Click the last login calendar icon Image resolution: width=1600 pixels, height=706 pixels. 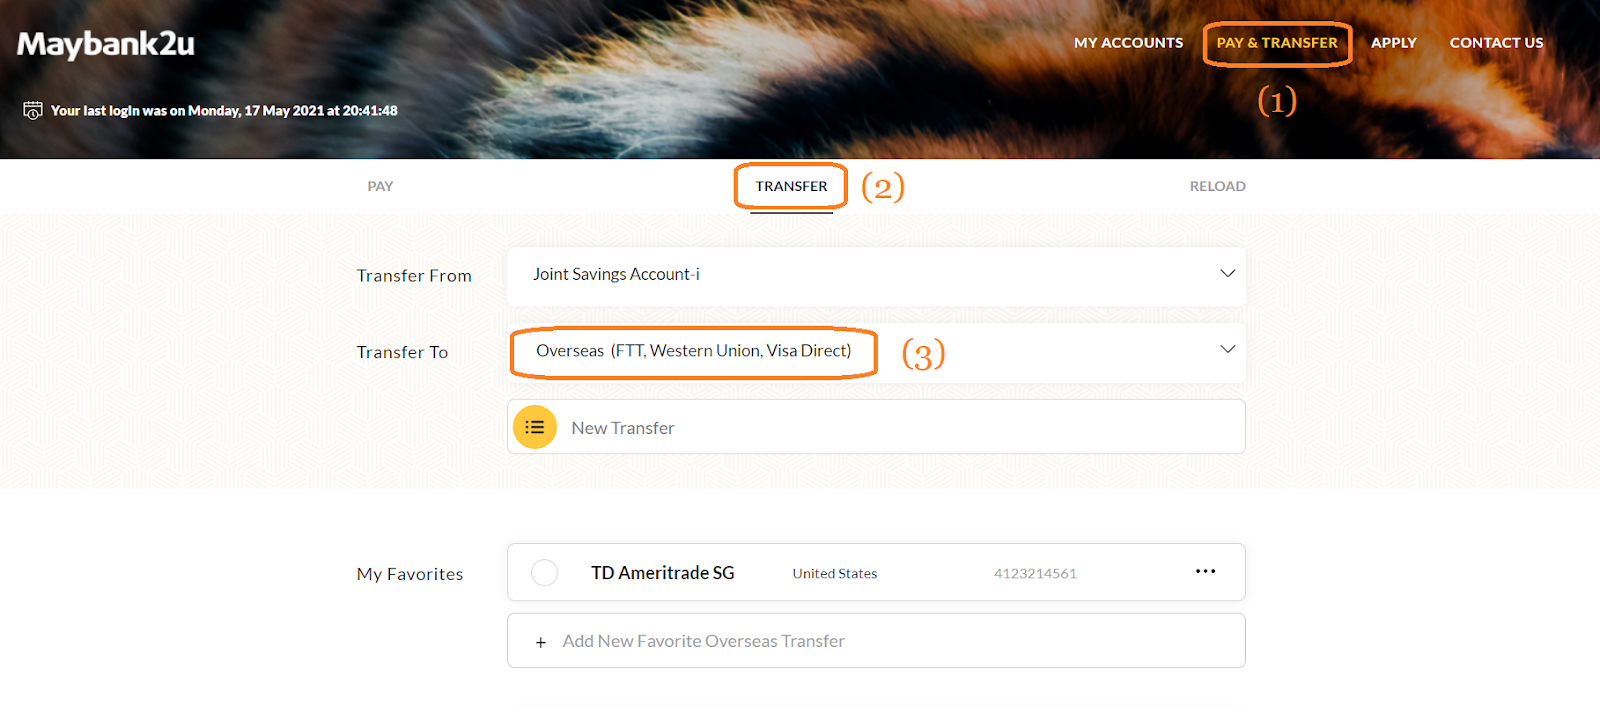pyautogui.click(x=33, y=110)
